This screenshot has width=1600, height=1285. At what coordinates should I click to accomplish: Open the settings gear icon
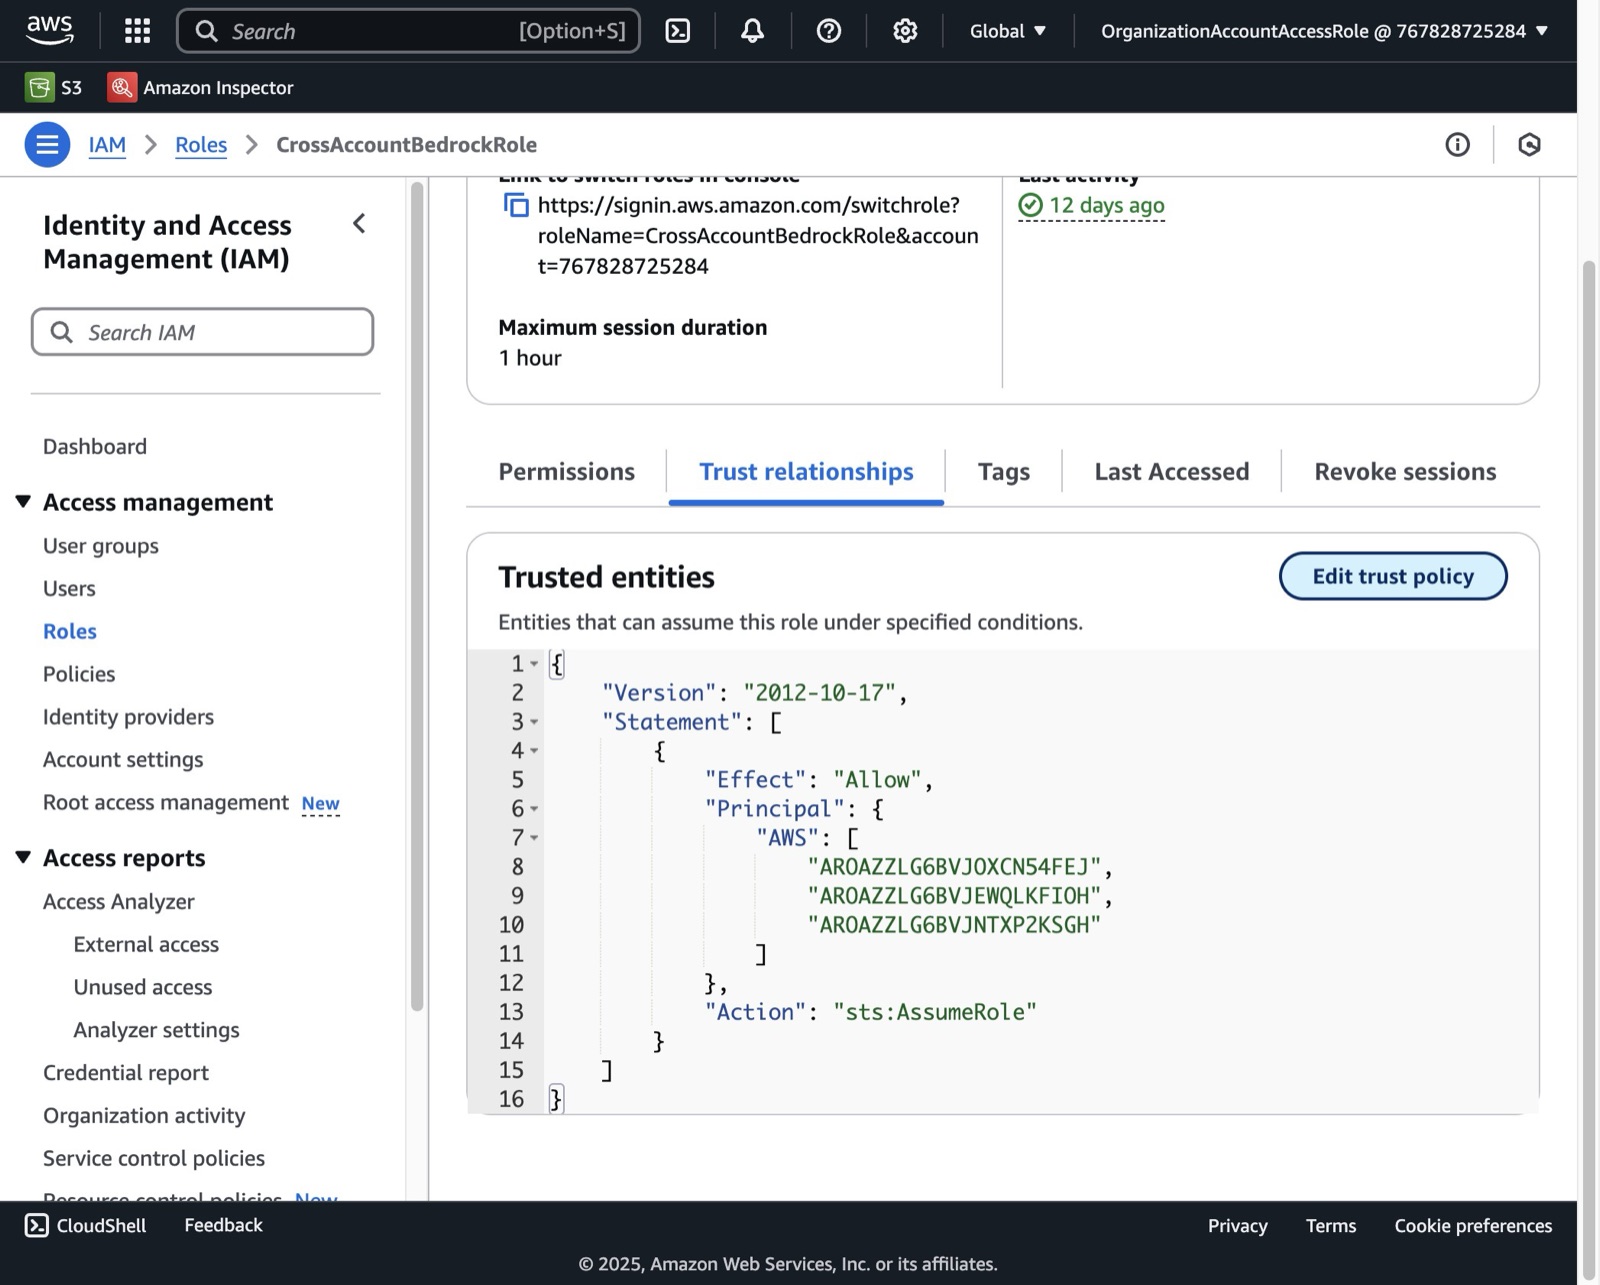tap(904, 31)
